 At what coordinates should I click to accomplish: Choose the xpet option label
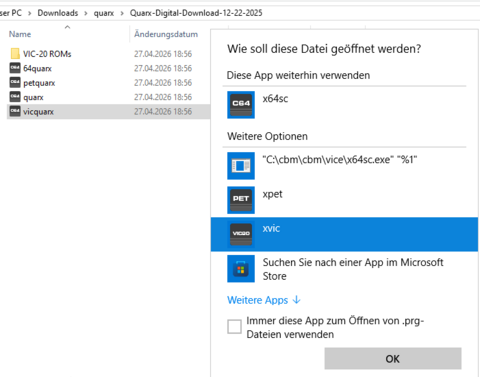[272, 194]
